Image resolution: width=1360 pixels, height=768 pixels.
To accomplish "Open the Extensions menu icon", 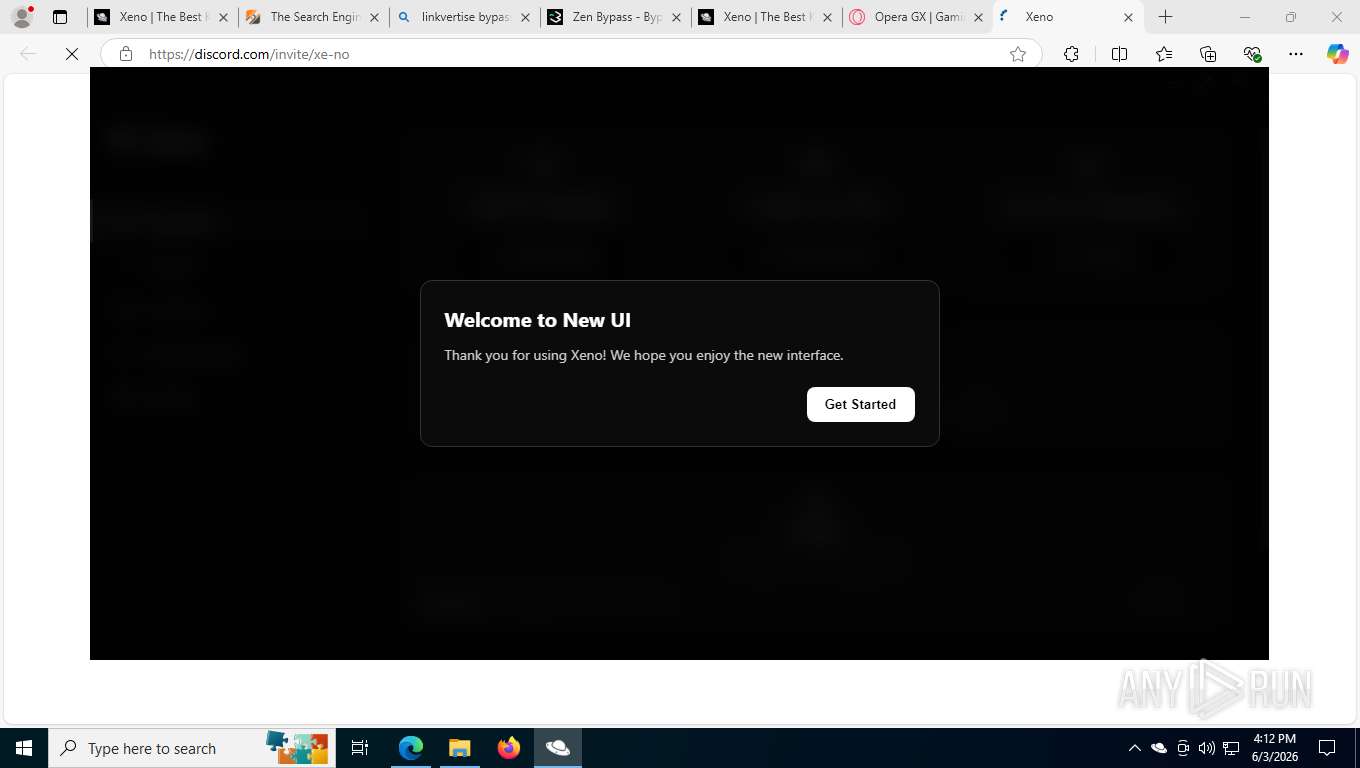I will coord(1071,54).
